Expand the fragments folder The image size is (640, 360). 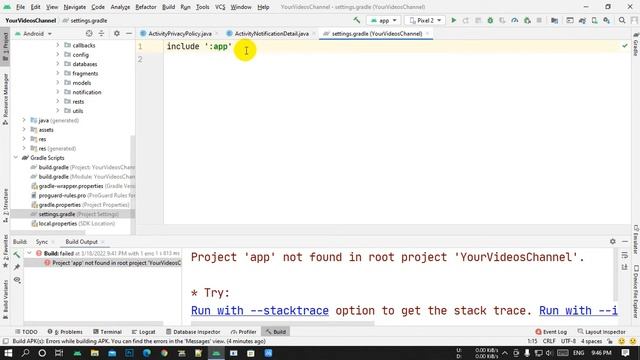58,73
